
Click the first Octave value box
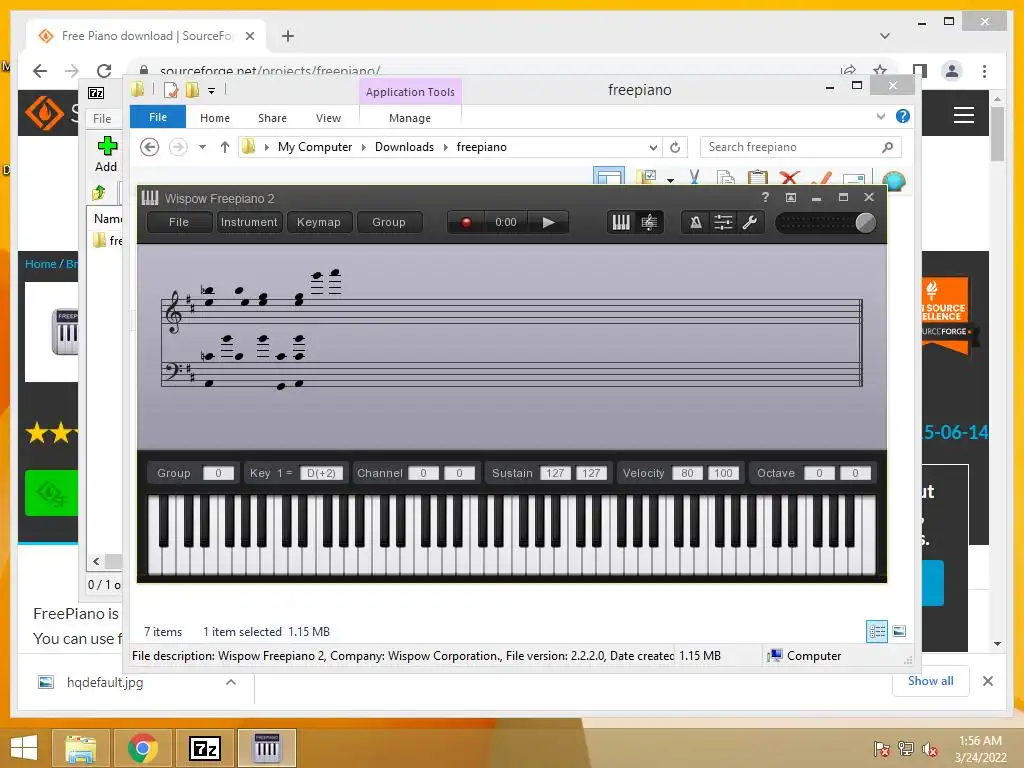pos(819,473)
